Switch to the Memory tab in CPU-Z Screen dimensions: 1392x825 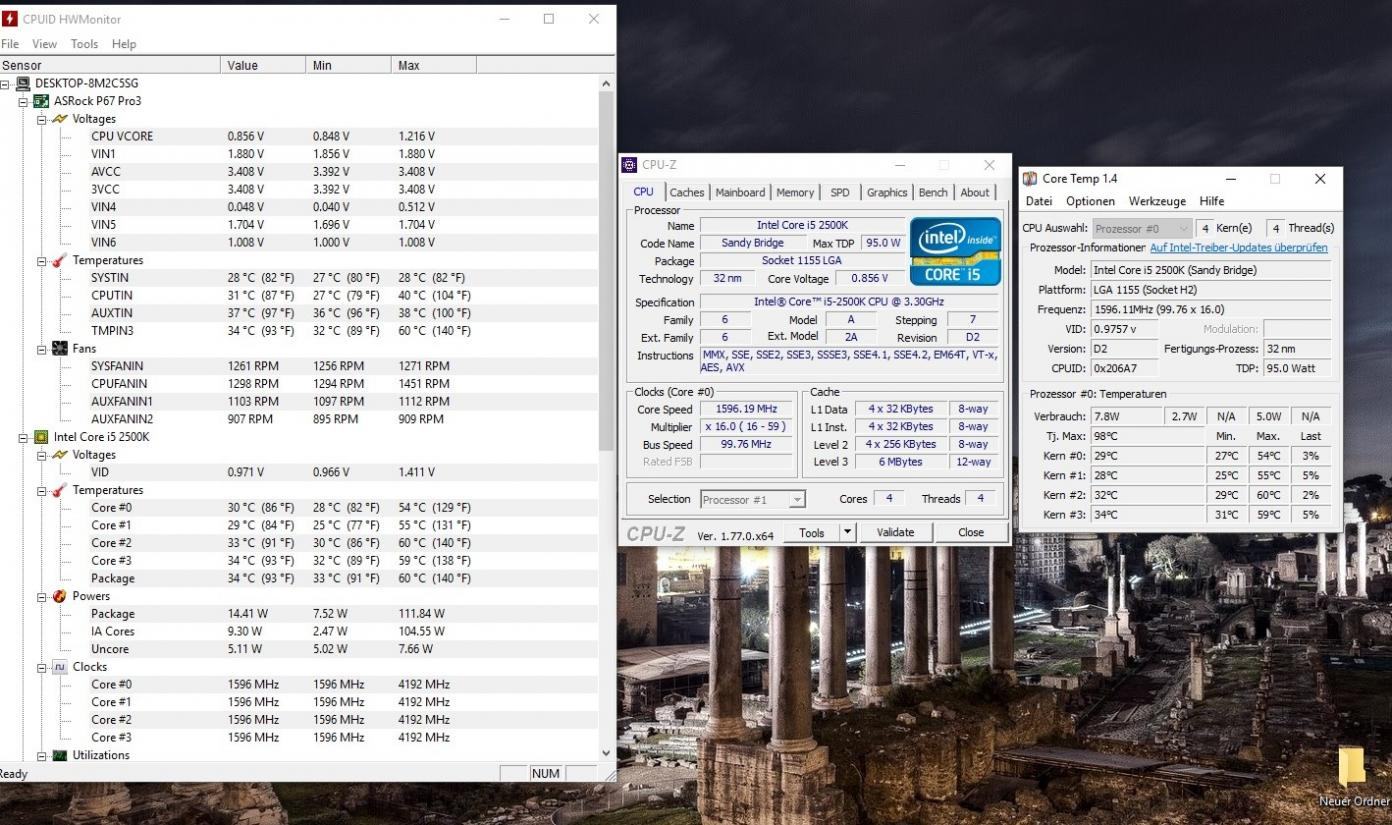coord(795,192)
